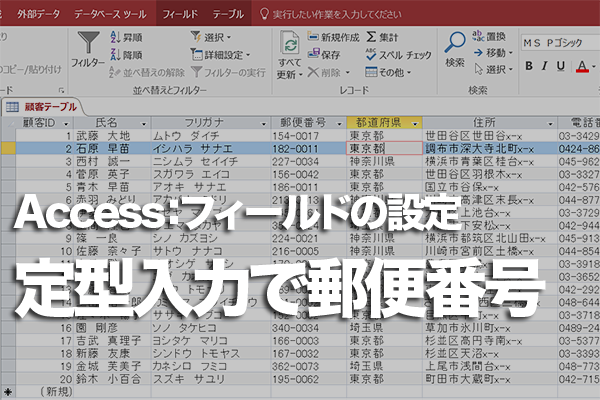Click the 東京都 cell being edited in row 2
Image resolution: width=600 pixels, height=400 pixels.
[384, 148]
